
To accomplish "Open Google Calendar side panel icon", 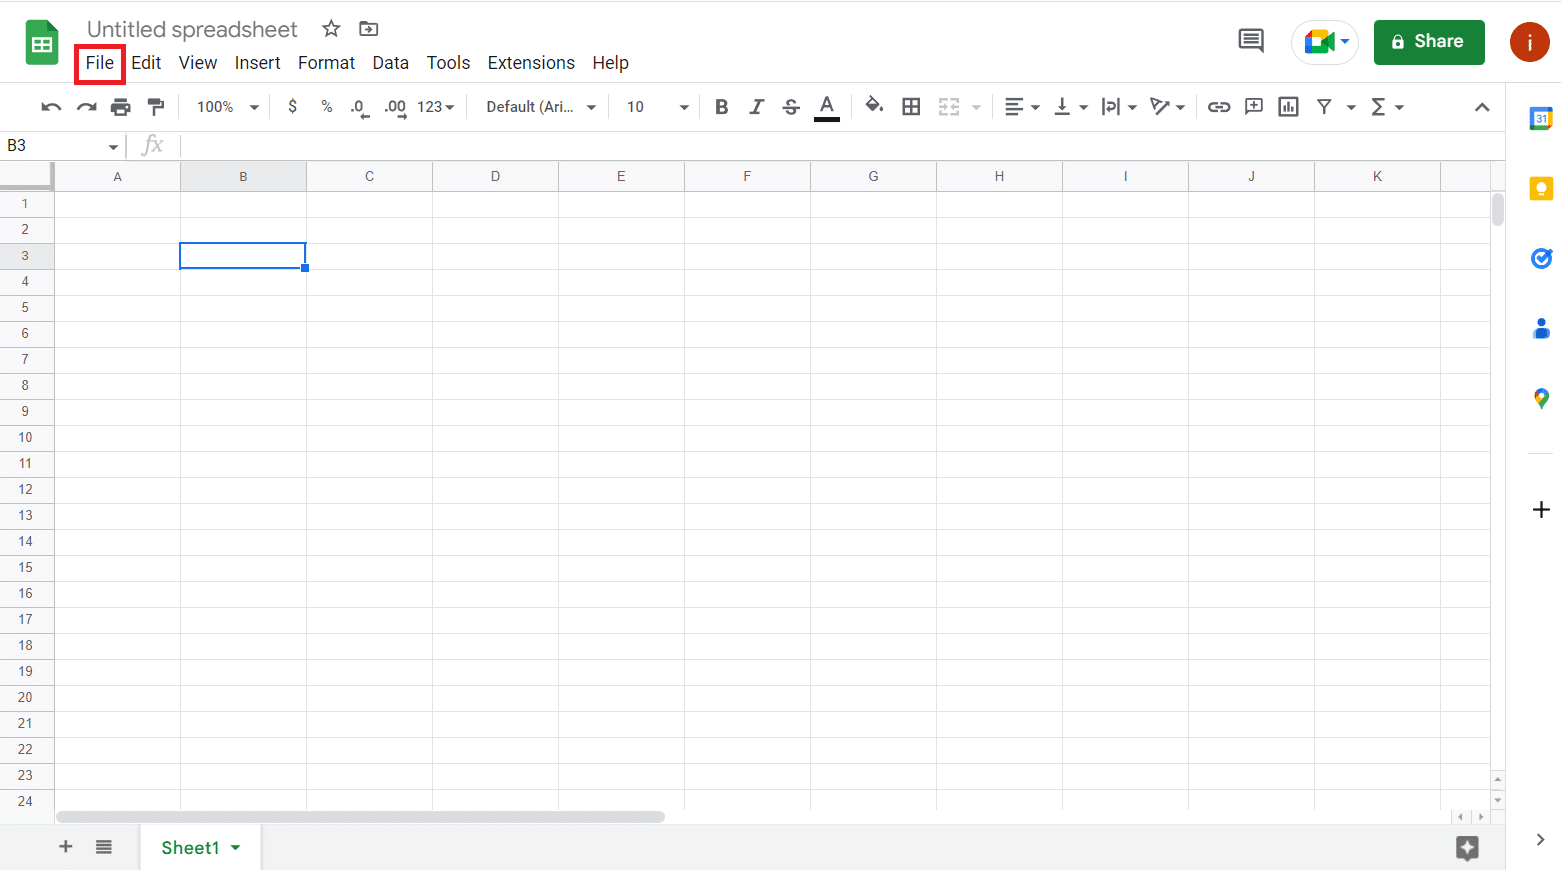I will pos(1541,119).
